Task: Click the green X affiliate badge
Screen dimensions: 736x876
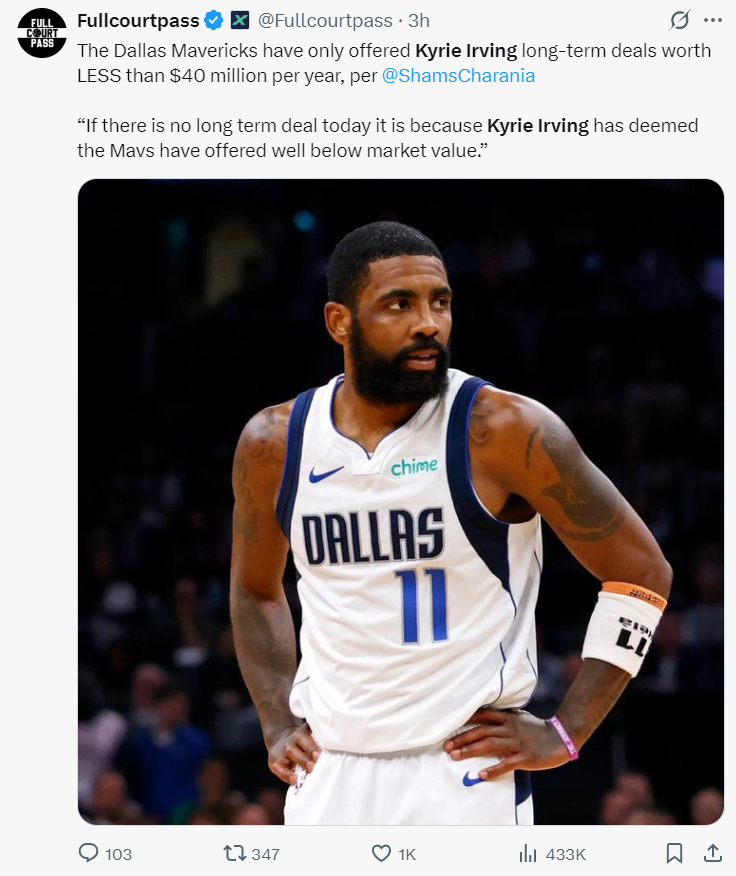Action: (240, 21)
